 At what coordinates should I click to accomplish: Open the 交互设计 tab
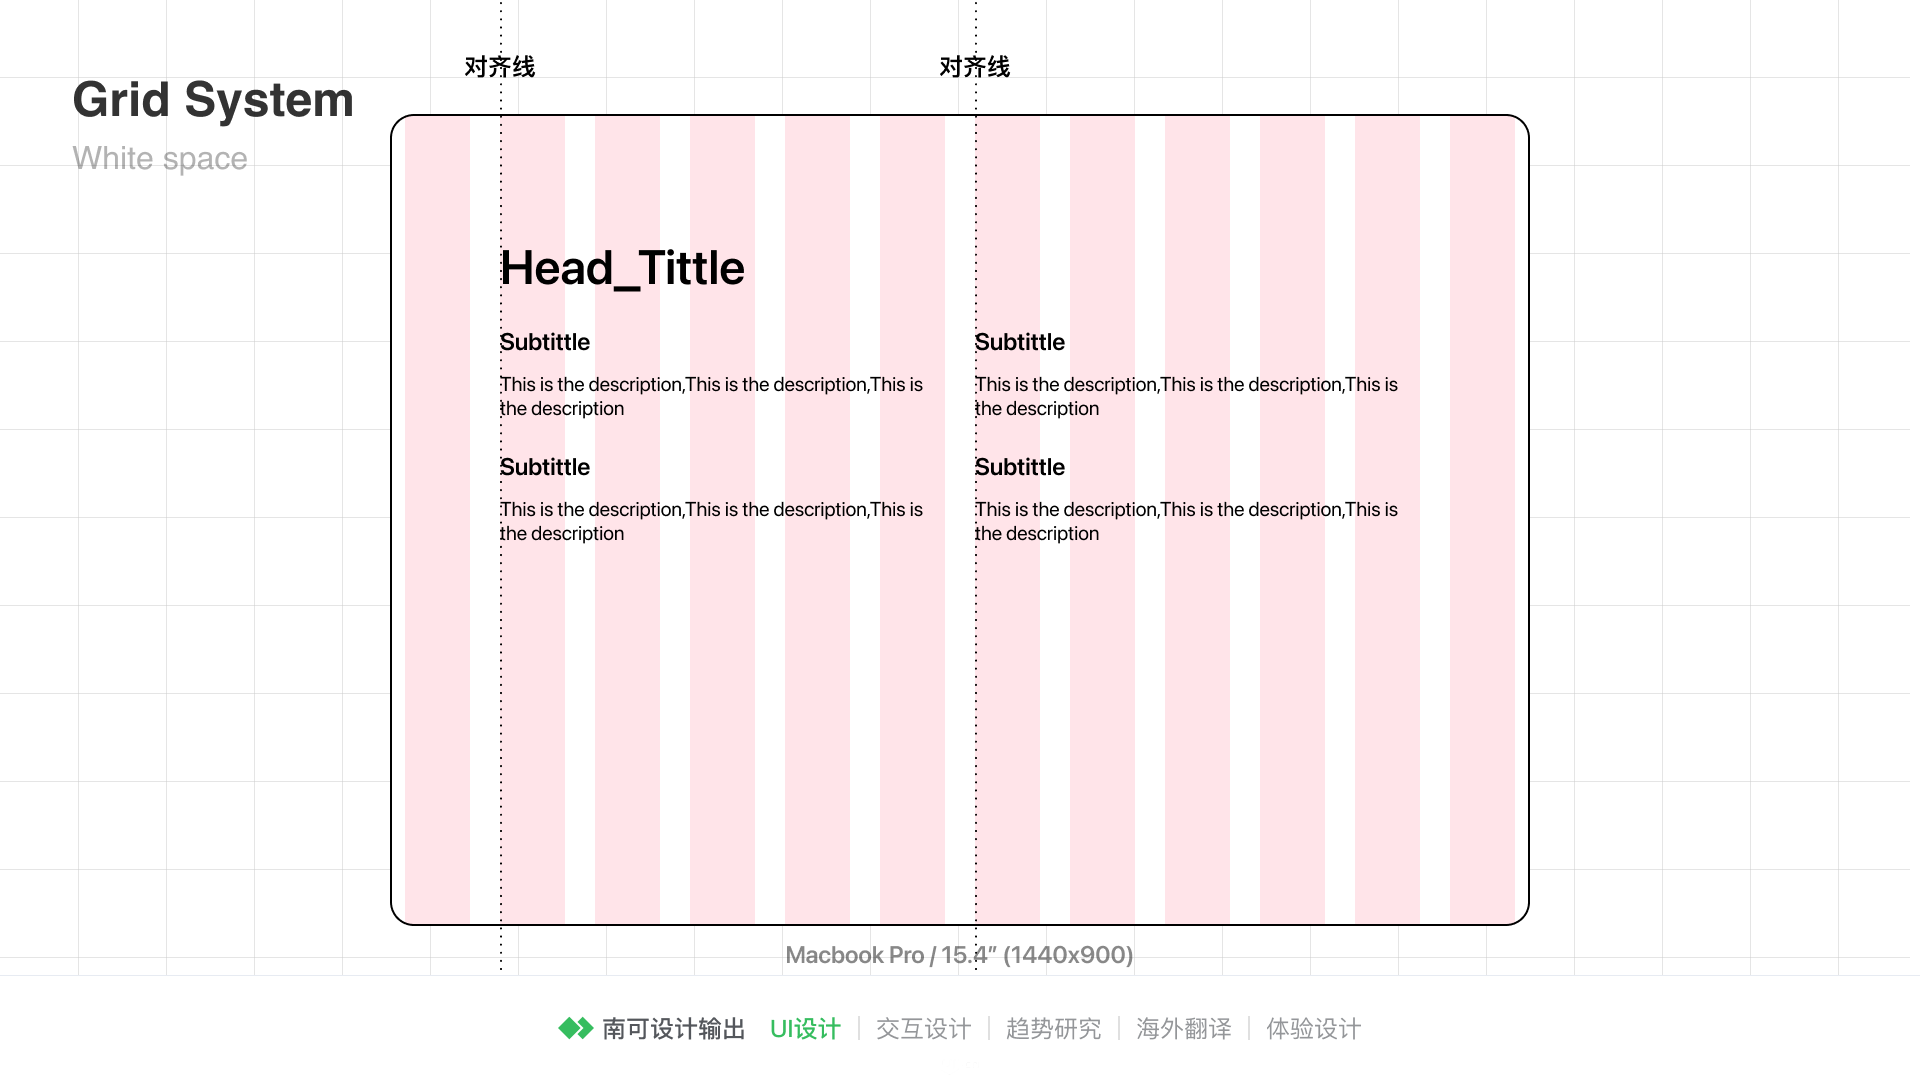(x=923, y=1029)
